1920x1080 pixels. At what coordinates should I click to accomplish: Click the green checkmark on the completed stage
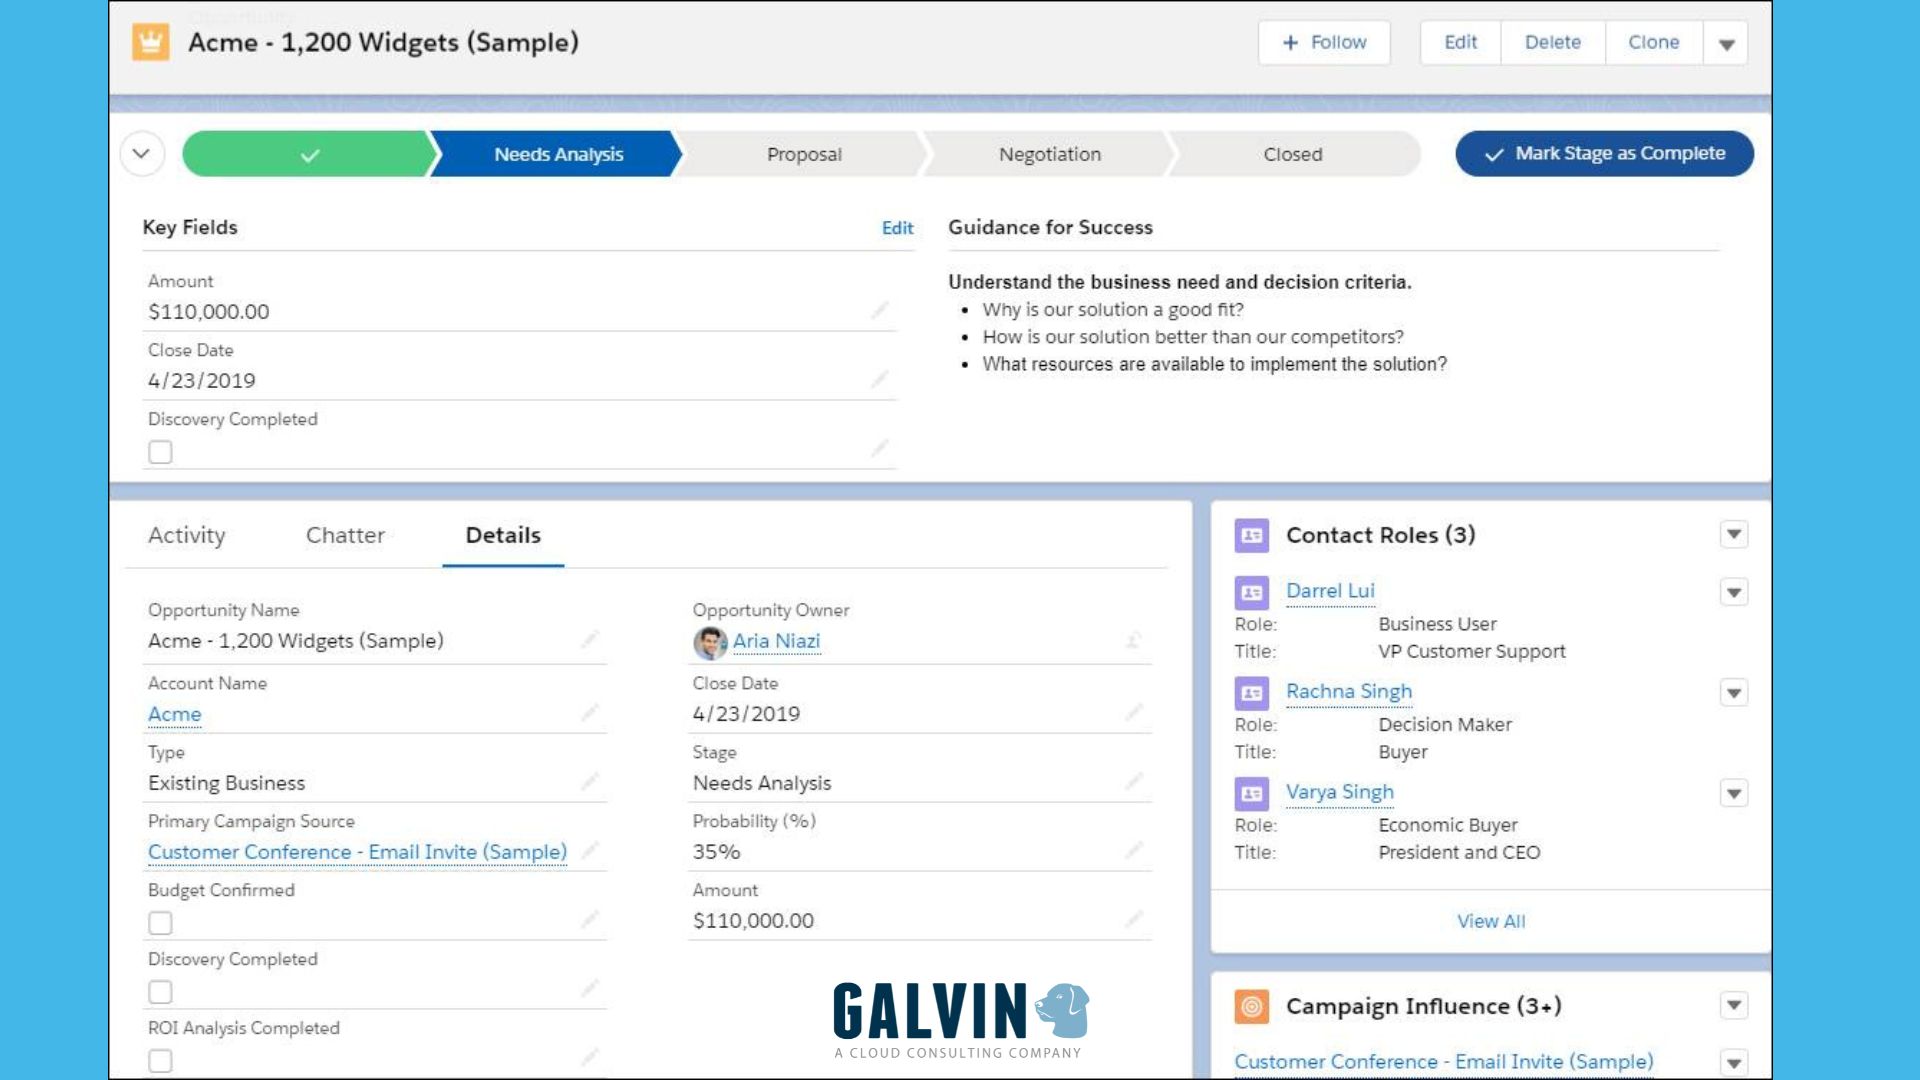point(308,154)
